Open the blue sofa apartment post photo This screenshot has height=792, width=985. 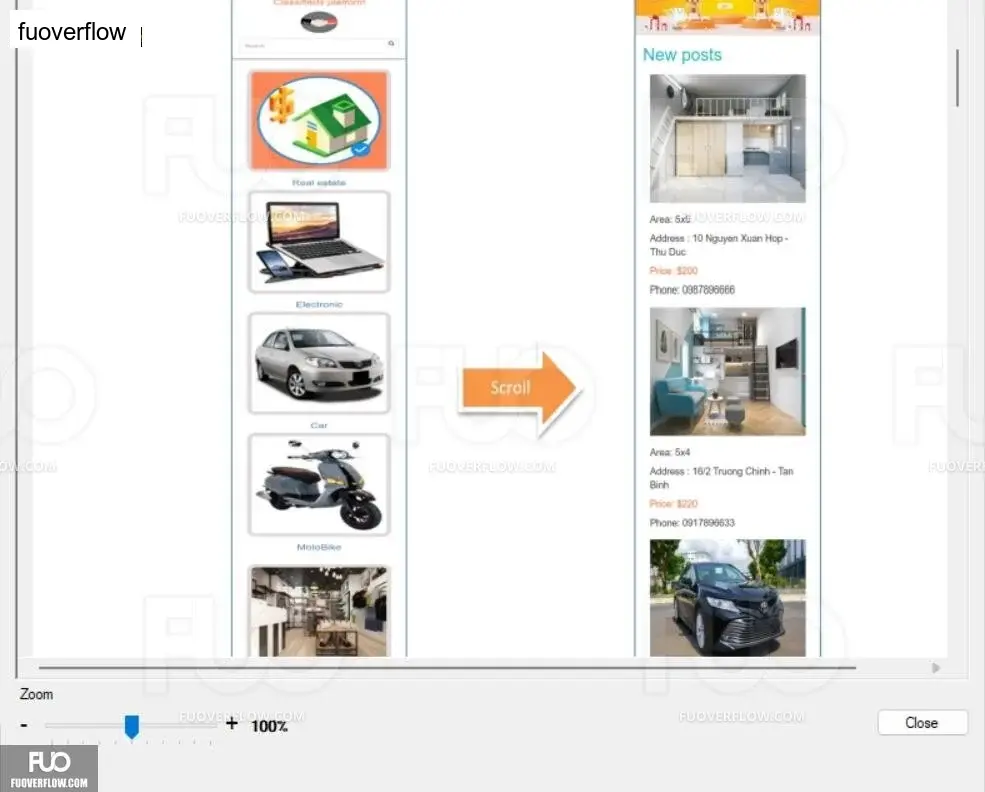727,371
